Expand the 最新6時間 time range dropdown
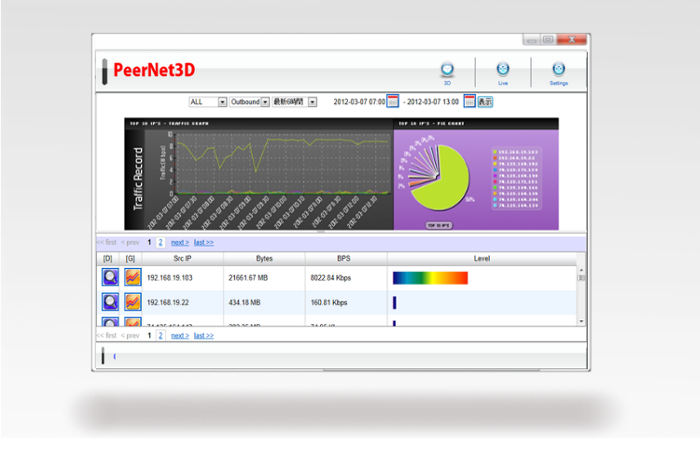Image resolution: width=700 pixels, height=450 pixels. click(294, 102)
